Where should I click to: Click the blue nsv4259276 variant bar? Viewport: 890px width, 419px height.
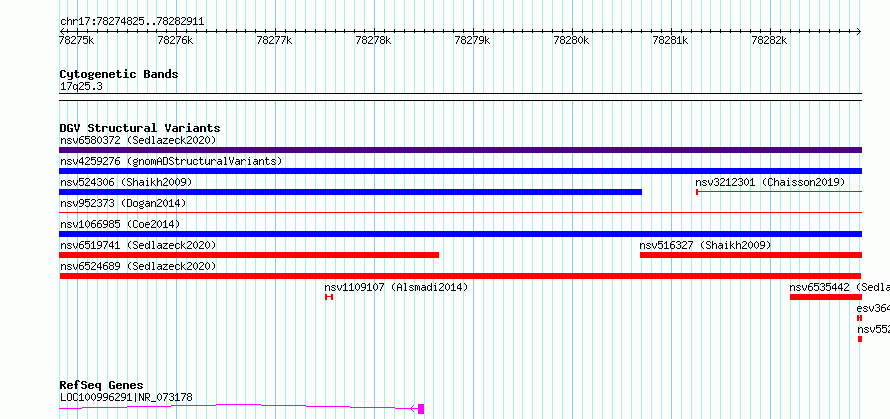[x=460, y=171]
